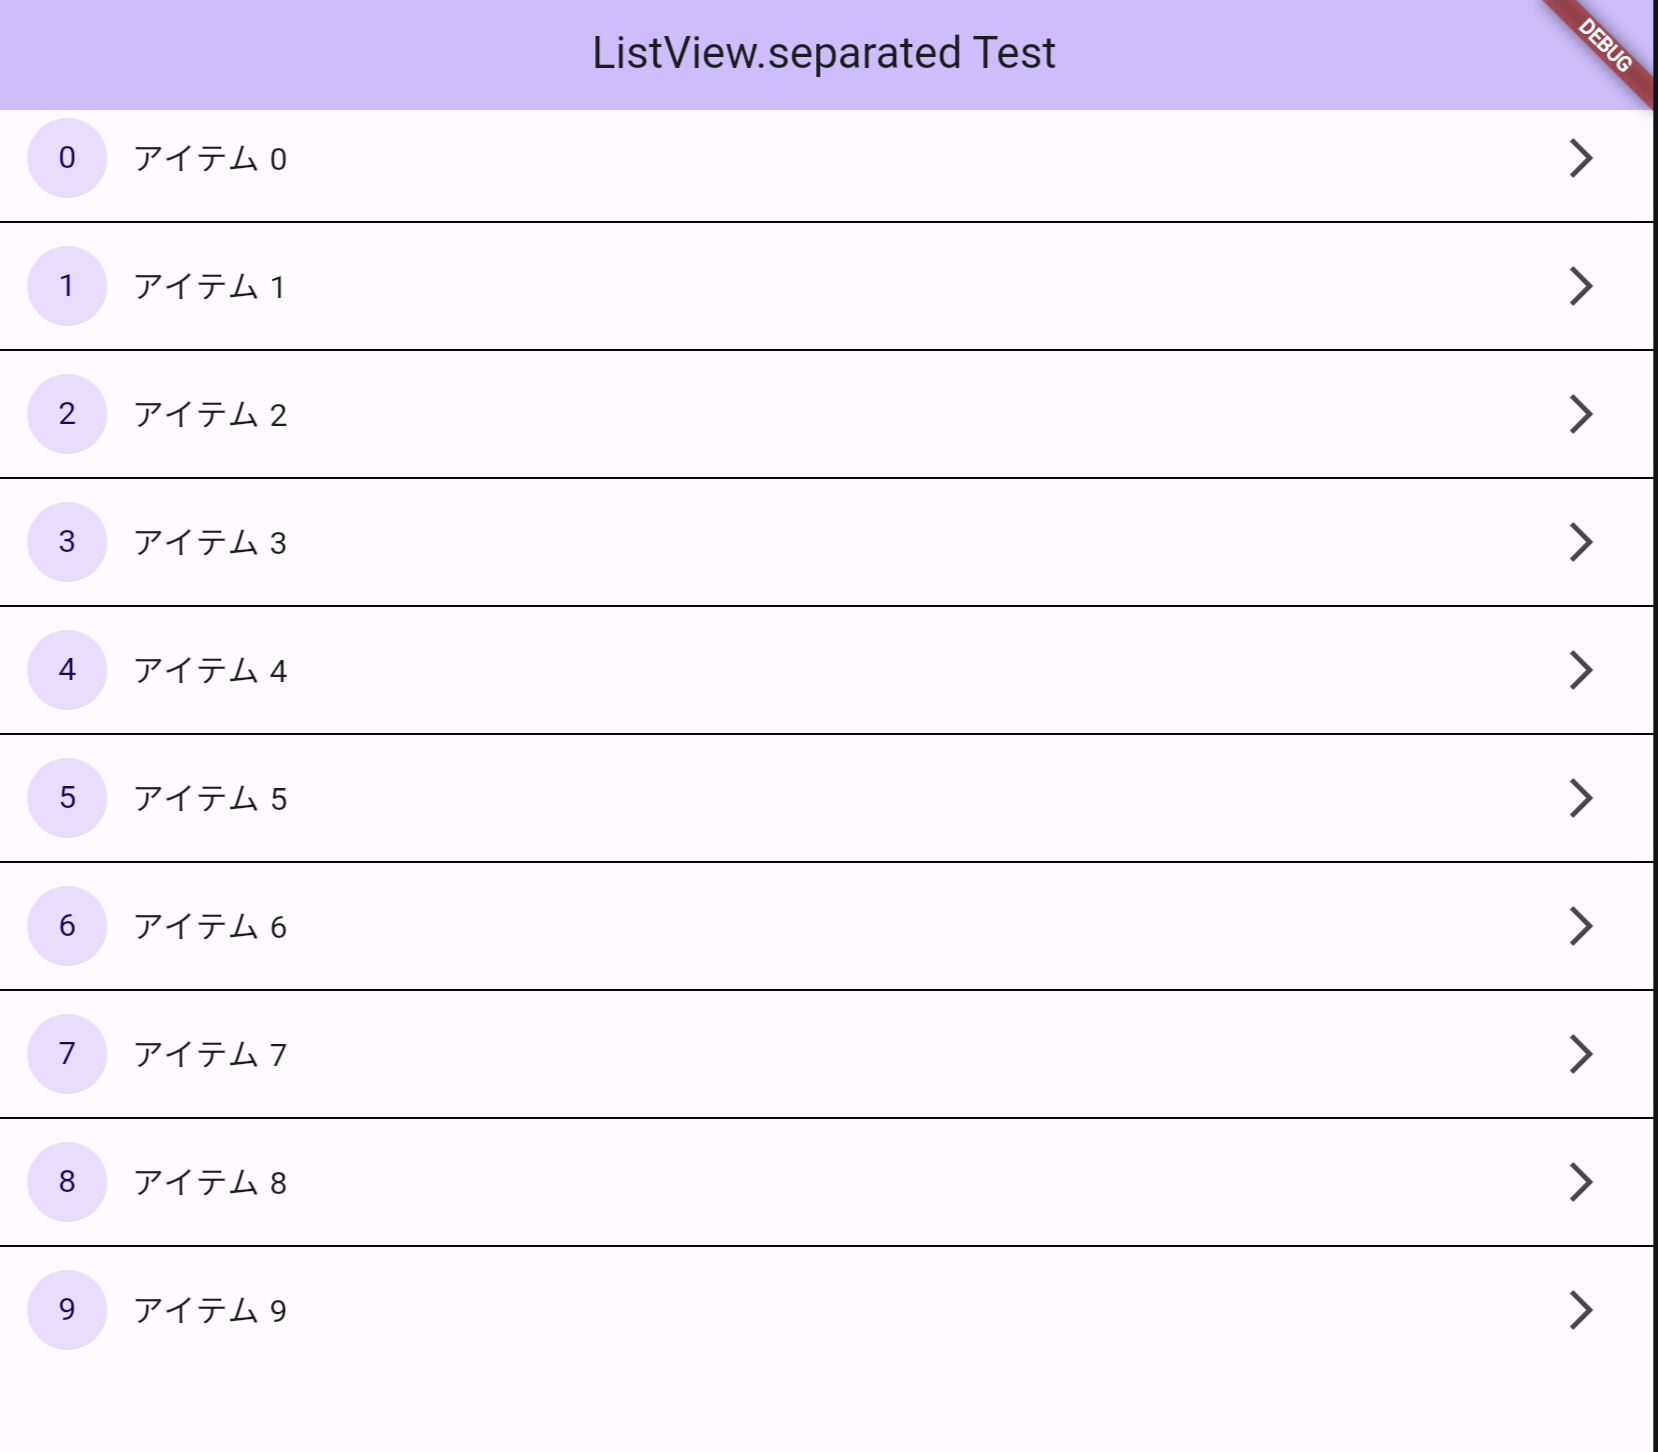1658x1452 pixels.
Task: Click the circular avatar numbered 2
Action: (x=67, y=414)
